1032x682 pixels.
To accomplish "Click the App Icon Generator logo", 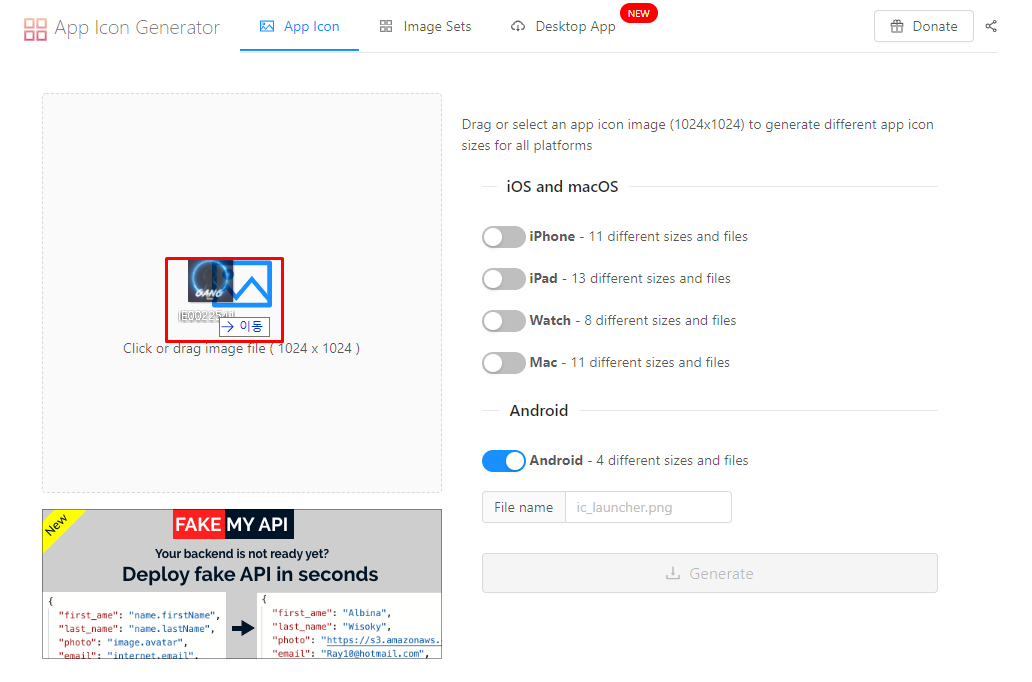I will 35,29.
